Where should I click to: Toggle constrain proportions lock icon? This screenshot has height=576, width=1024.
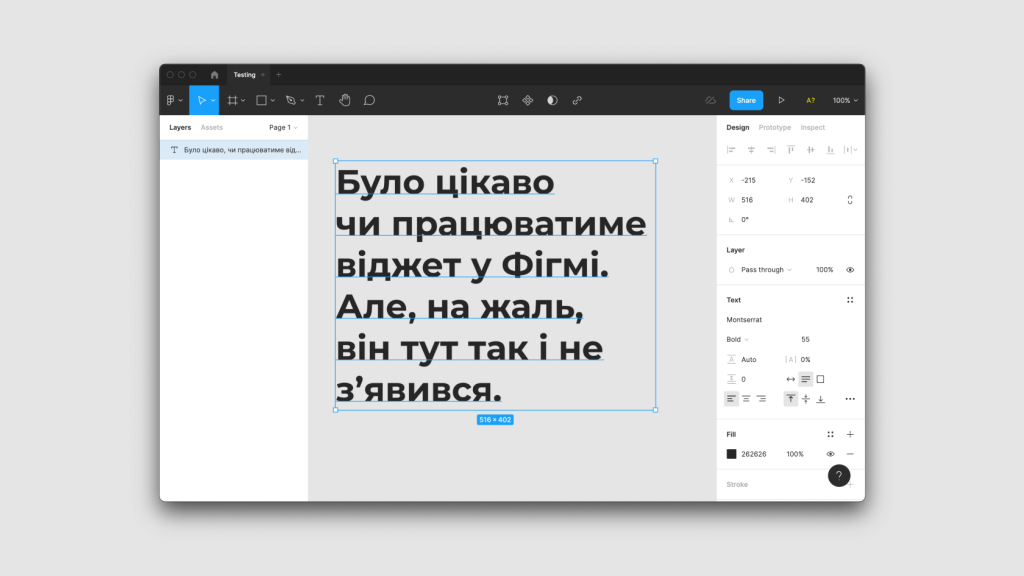click(850, 200)
